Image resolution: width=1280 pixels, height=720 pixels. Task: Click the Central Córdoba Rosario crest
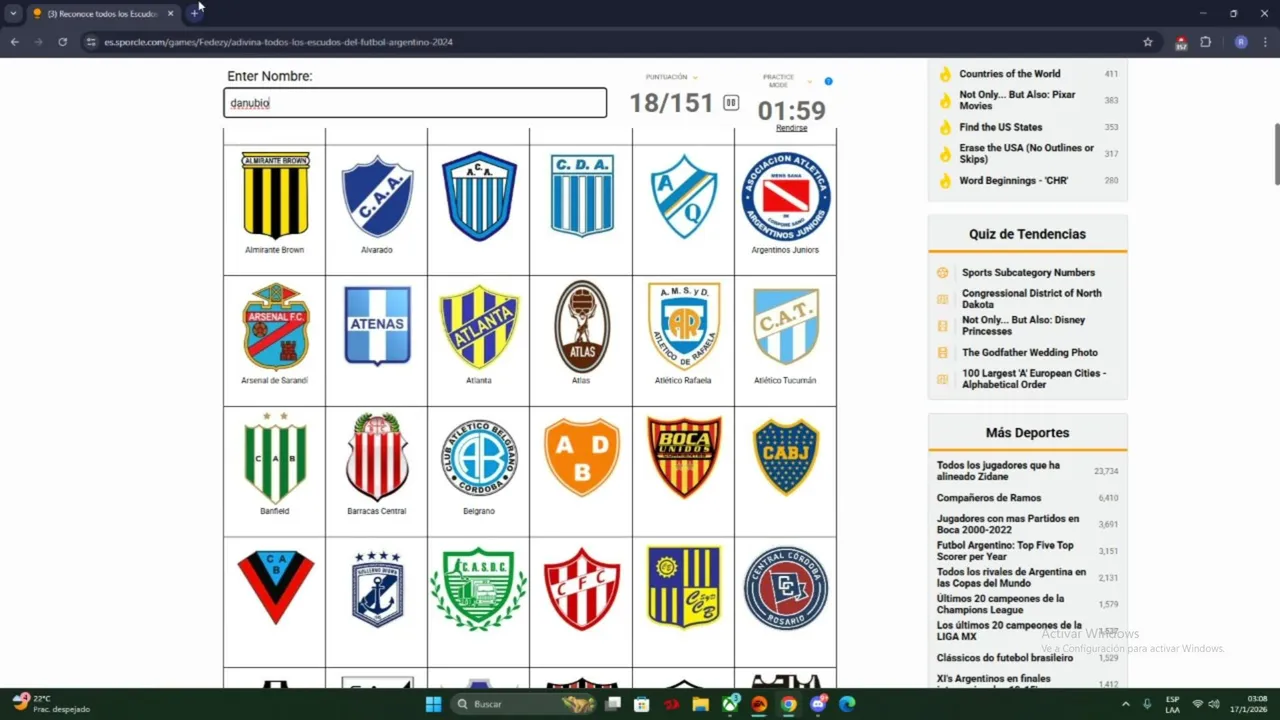coord(785,588)
